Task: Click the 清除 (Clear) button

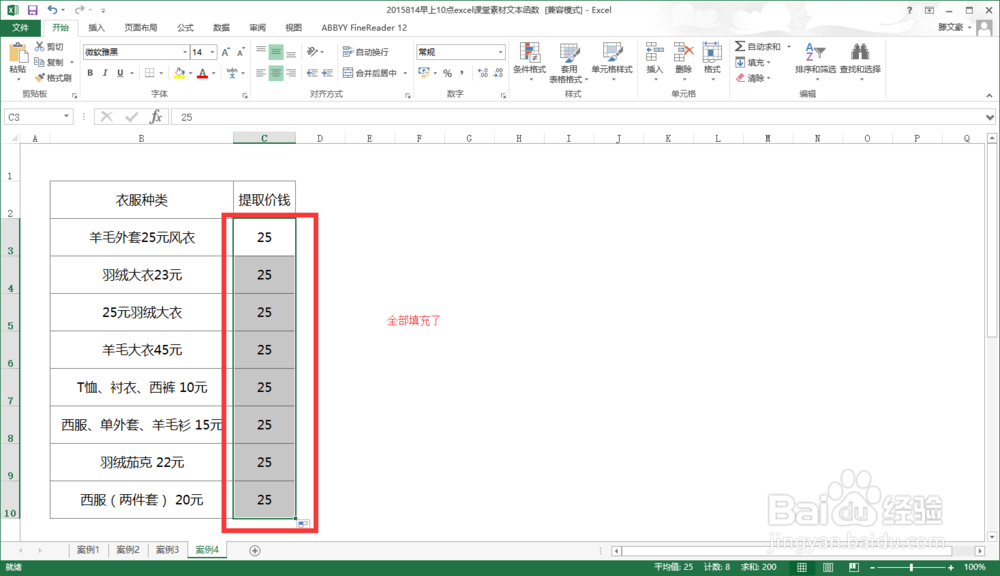Action: point(753,78)
